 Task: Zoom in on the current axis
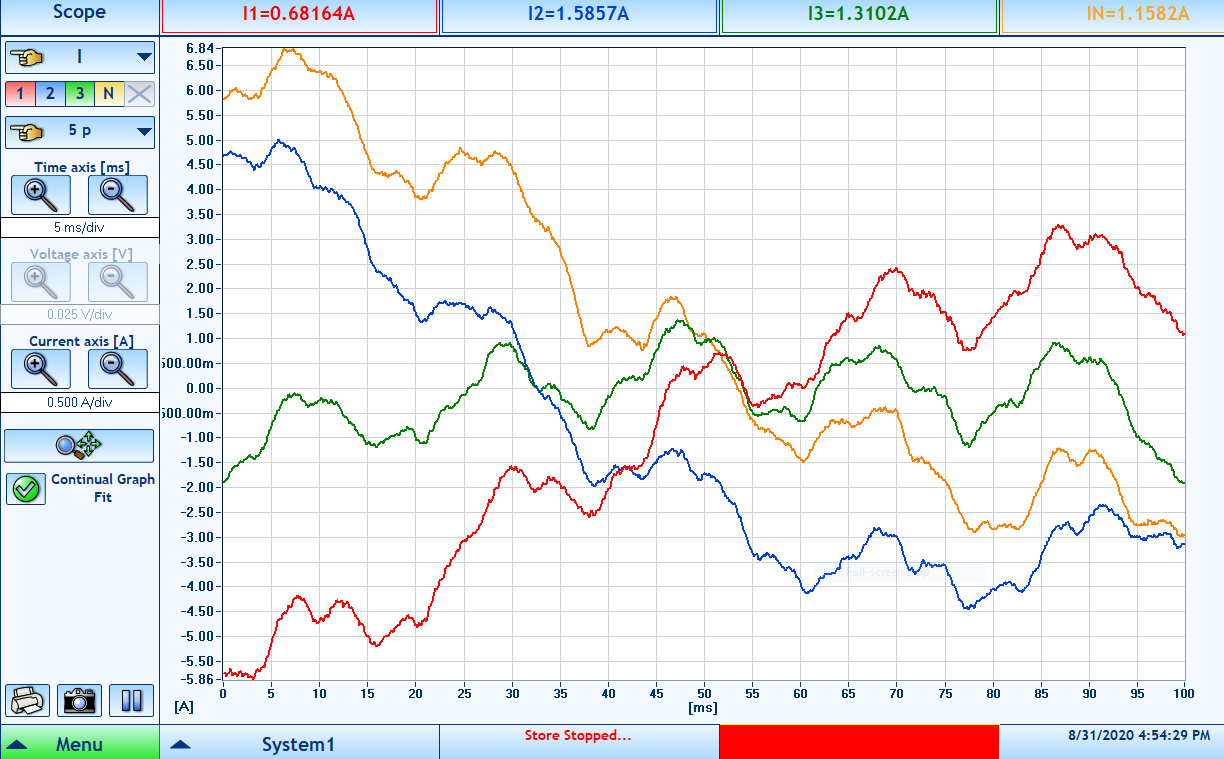(x=41, y=369)
